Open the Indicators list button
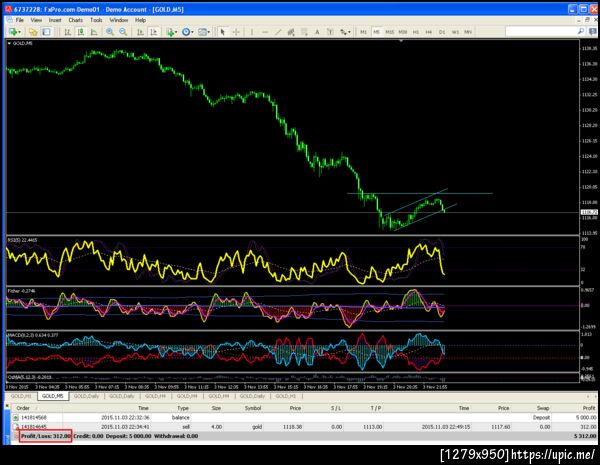 pos(170,32)
